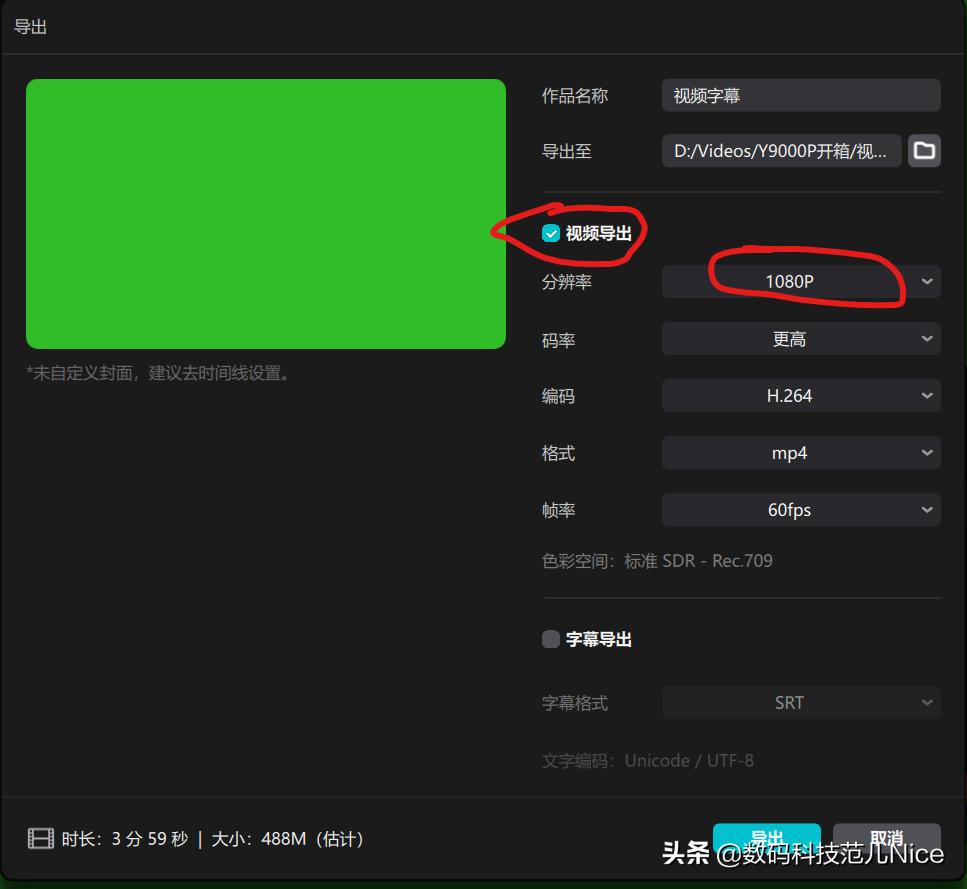Open the 分辨率 resolution dropdown showing 1080P
Image resolution: width=967 pixels, height=889 pixels.
pos(800,281)
